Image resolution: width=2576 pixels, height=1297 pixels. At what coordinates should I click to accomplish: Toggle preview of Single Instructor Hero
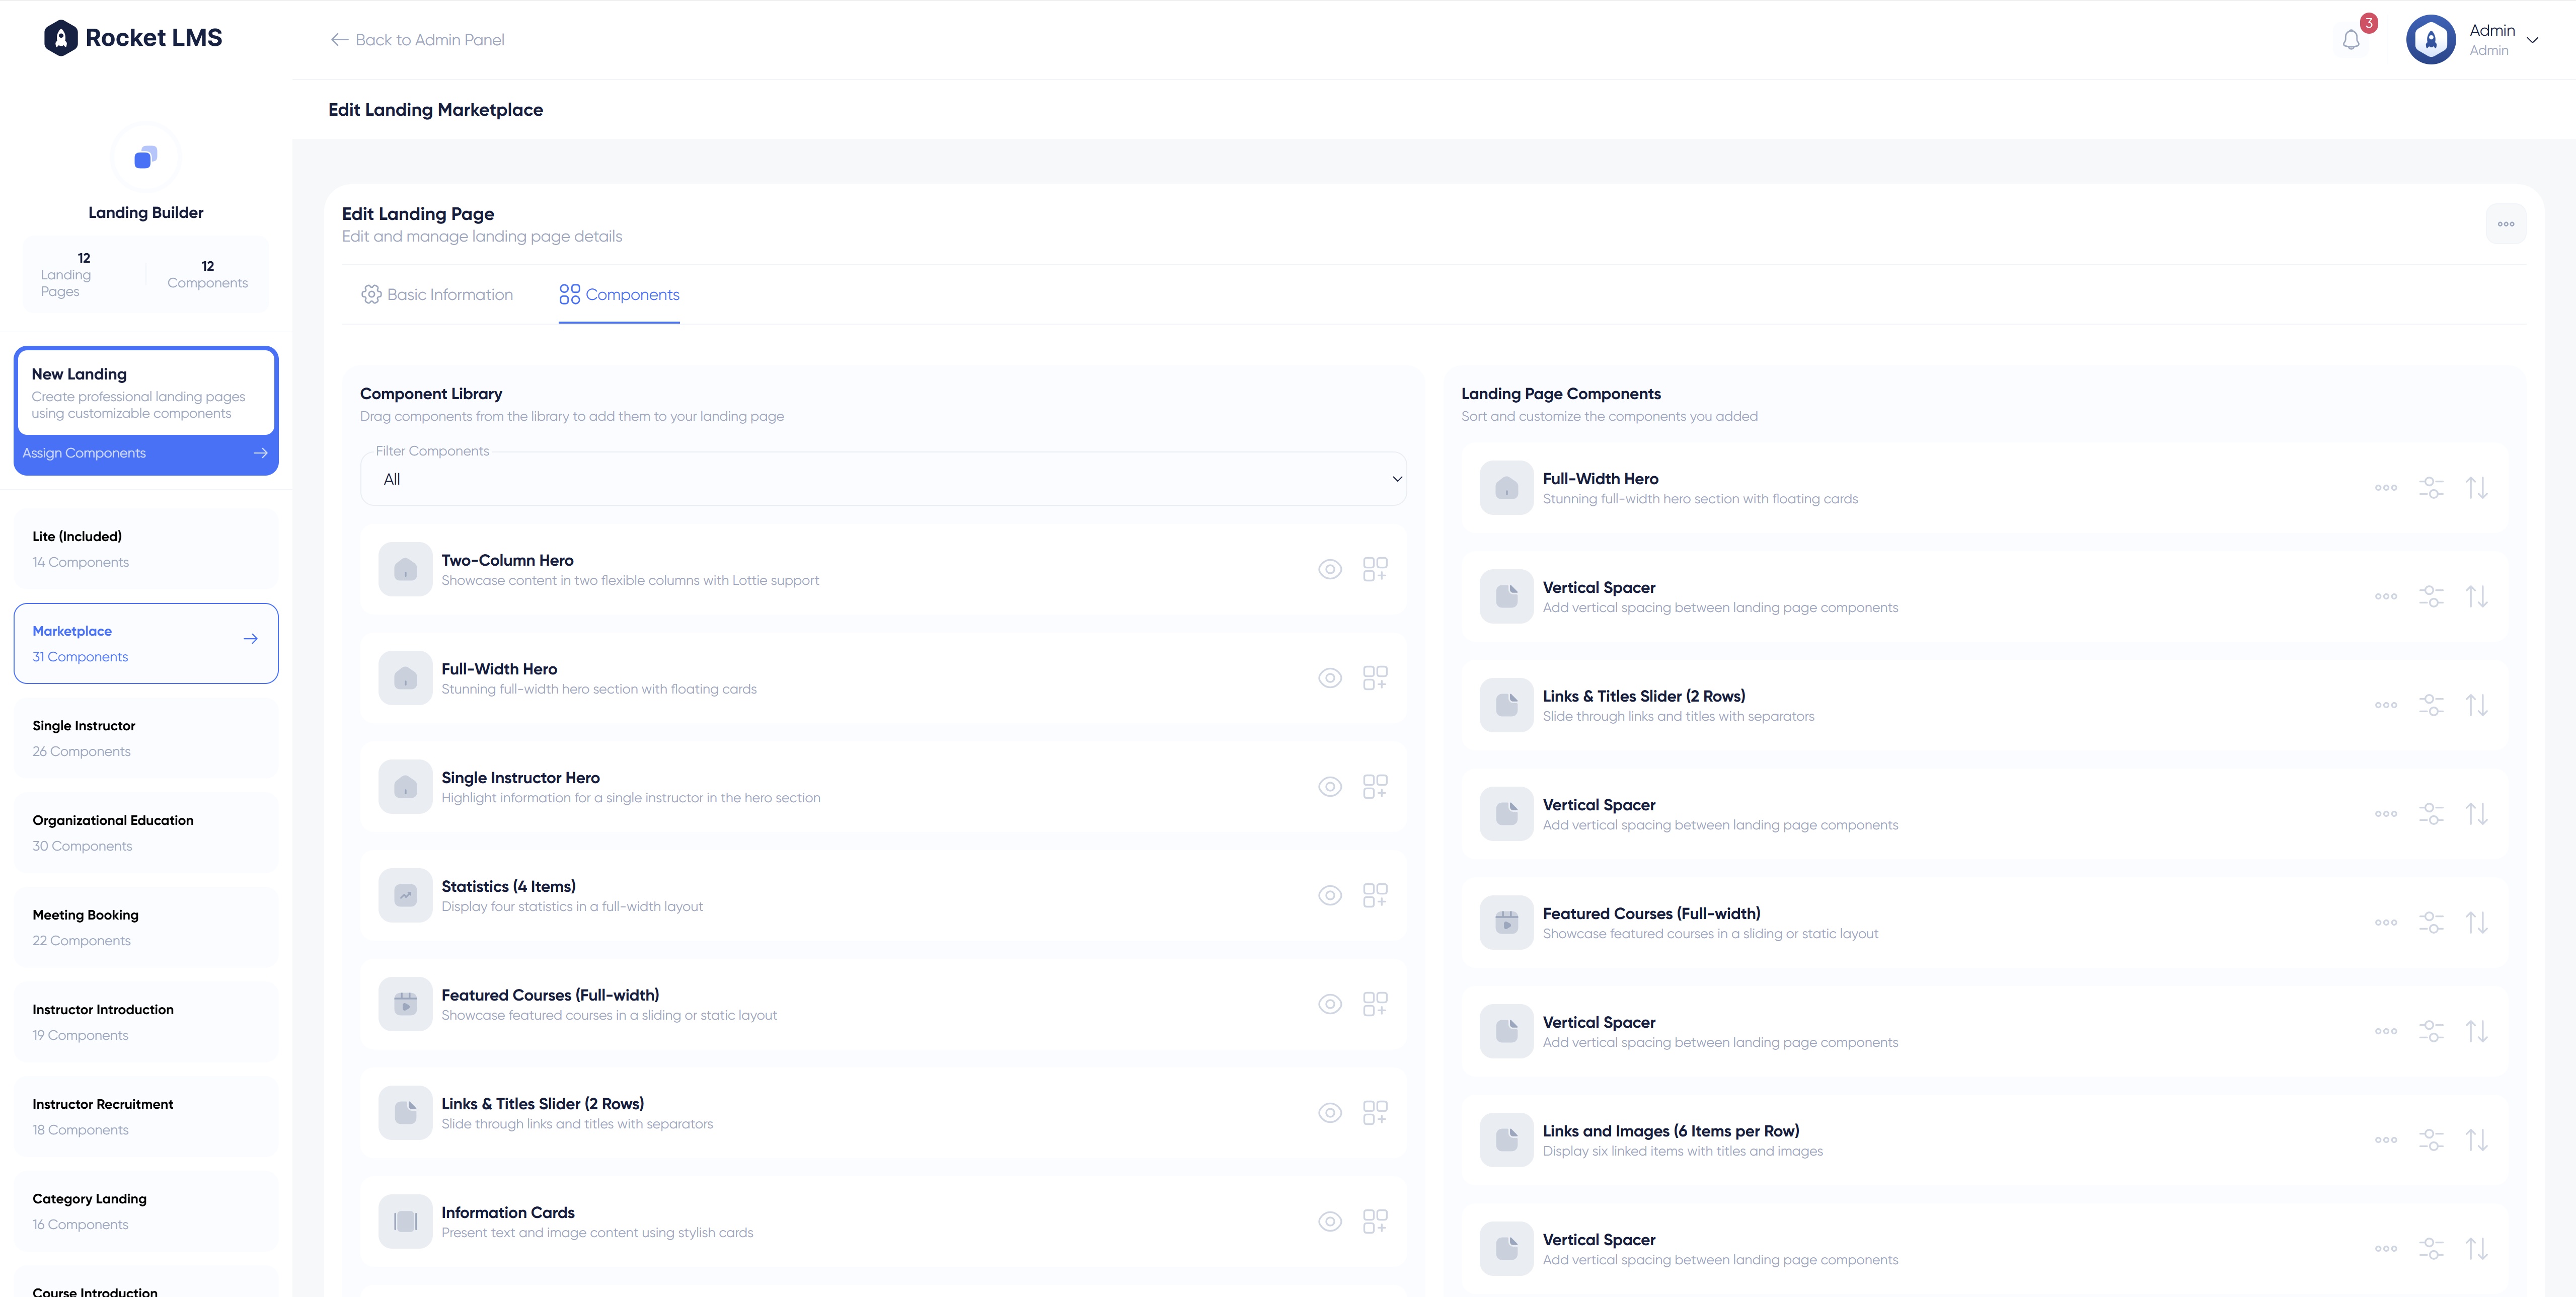tap(1330, 786)
